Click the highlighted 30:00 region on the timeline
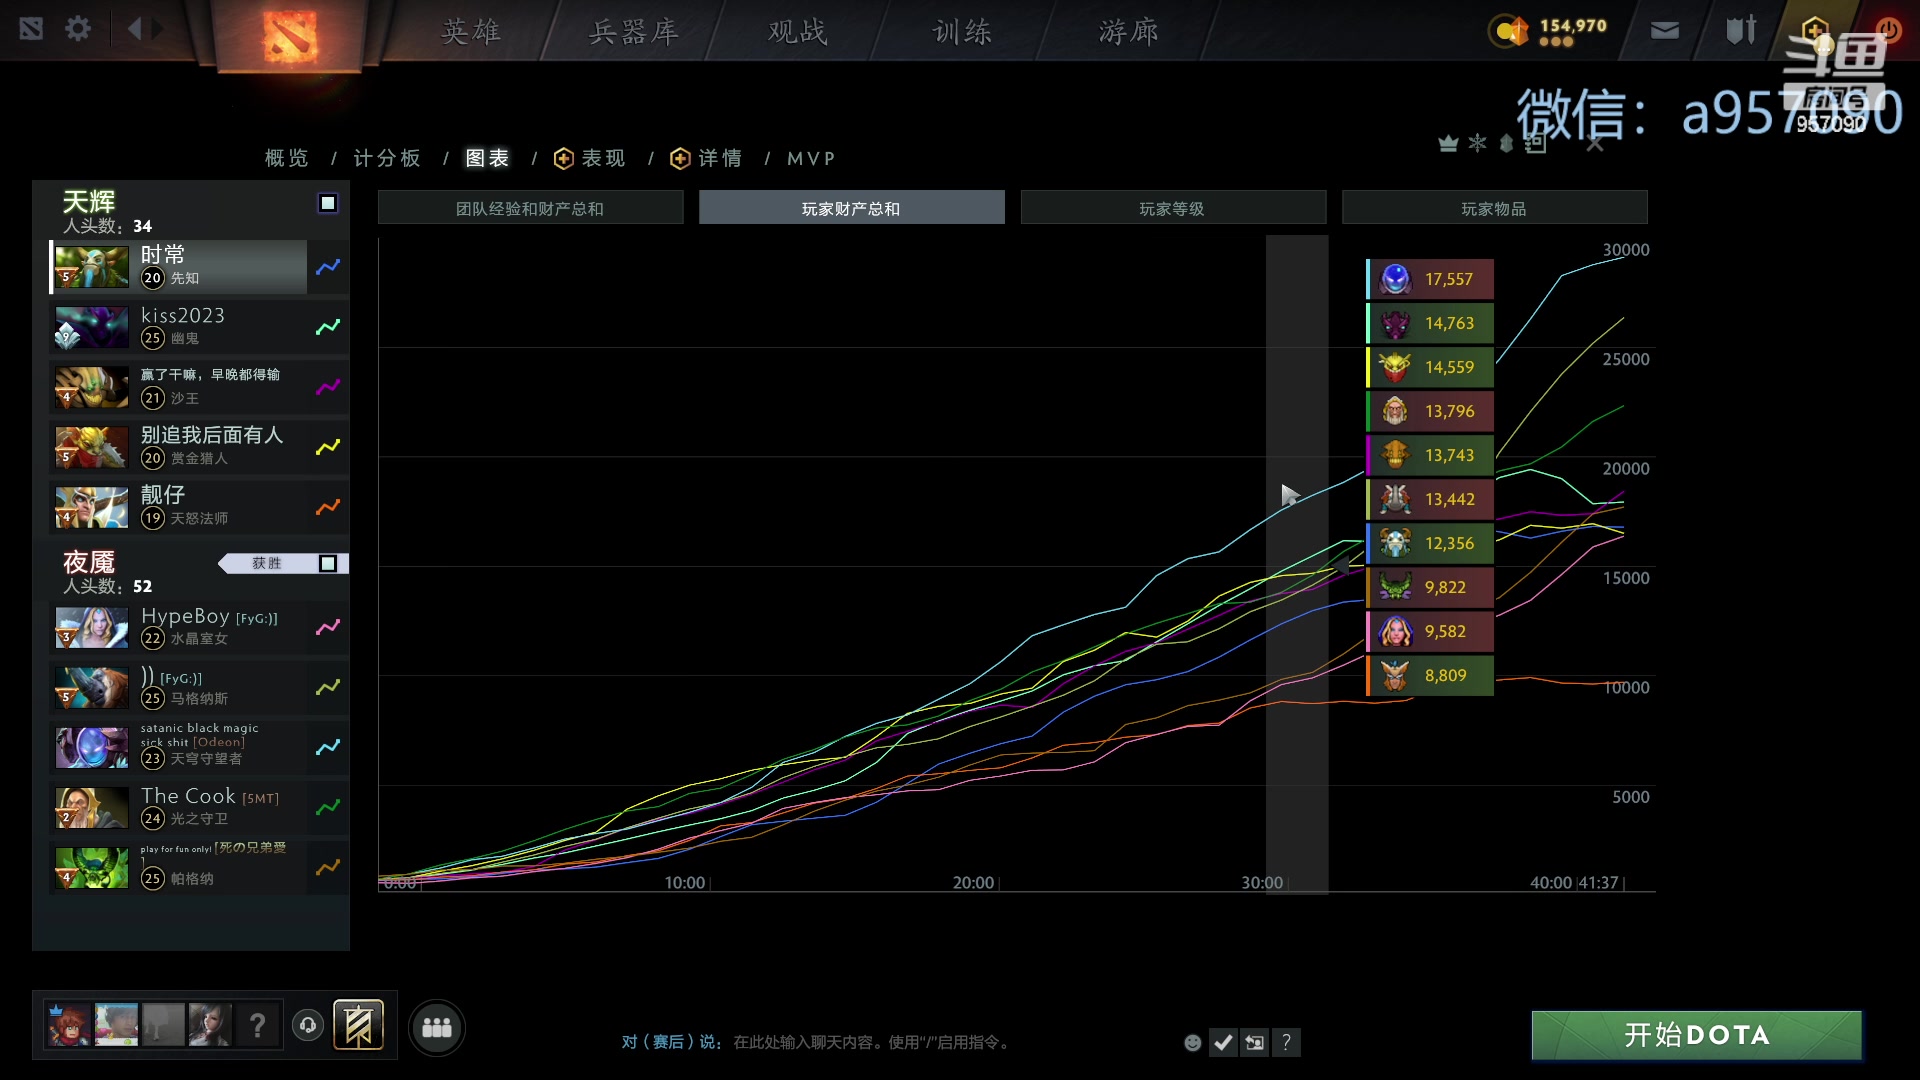The height and width of the screenshot is (1080, 1920). pos(1297,560)
